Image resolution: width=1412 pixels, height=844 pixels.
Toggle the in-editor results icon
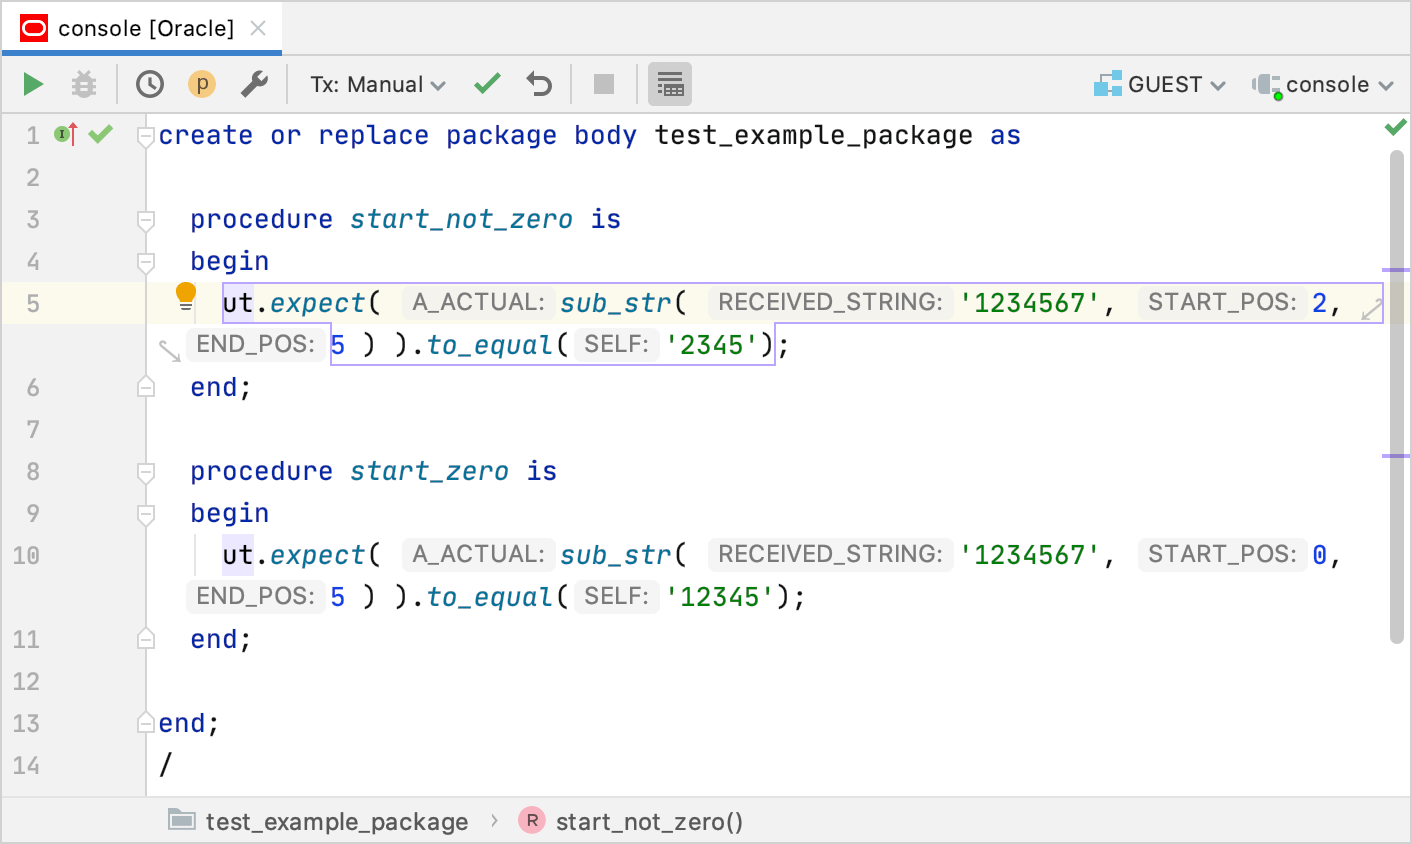[670, 84]
